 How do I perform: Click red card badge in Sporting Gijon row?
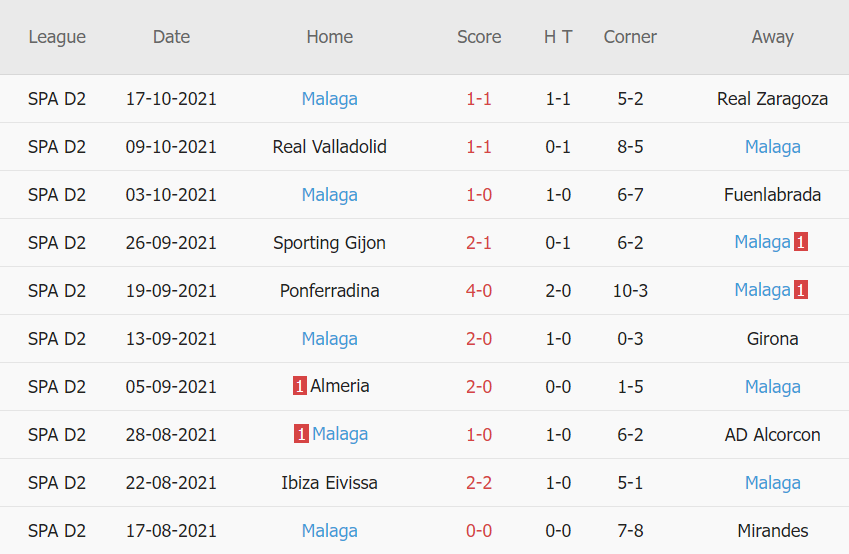(801, 242)
